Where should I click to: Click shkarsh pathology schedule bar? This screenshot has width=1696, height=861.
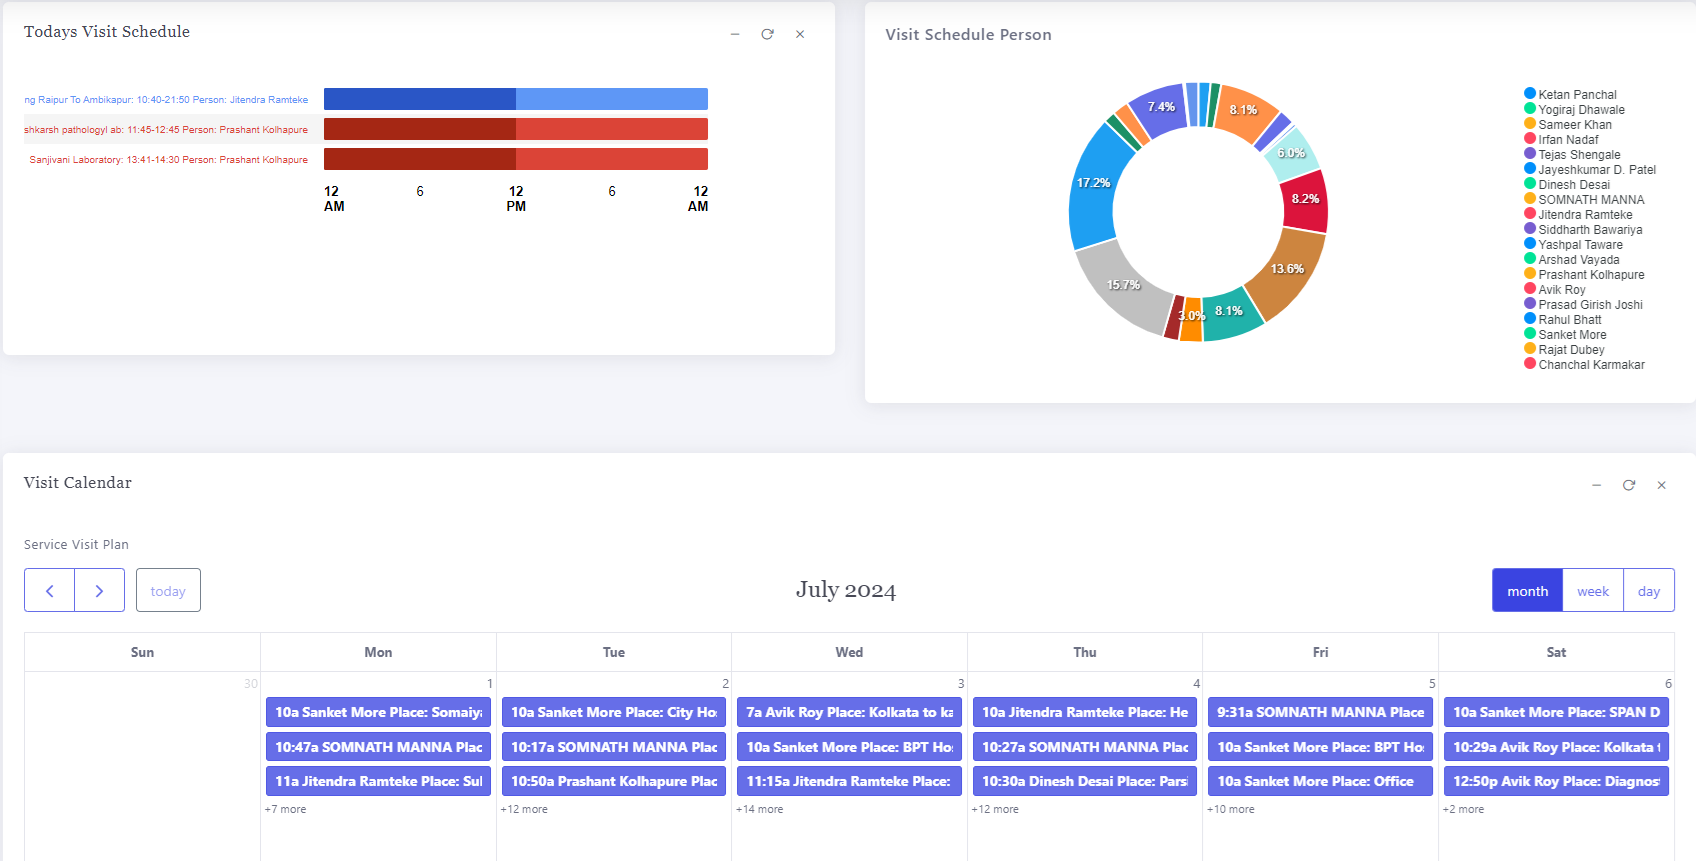[x=516, y=129]
